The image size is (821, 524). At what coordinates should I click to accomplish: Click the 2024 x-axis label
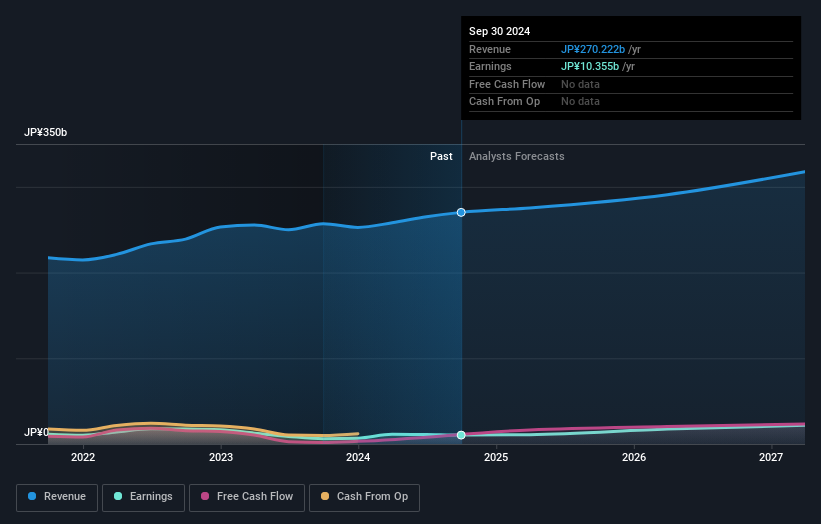358,457
